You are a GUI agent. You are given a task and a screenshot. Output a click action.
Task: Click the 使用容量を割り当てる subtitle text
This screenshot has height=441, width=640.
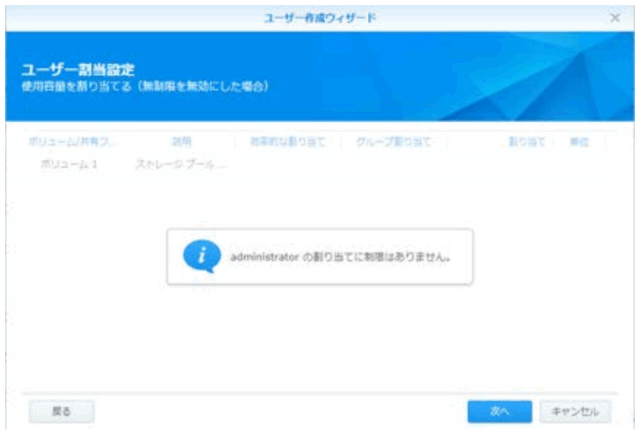[145, 86]
